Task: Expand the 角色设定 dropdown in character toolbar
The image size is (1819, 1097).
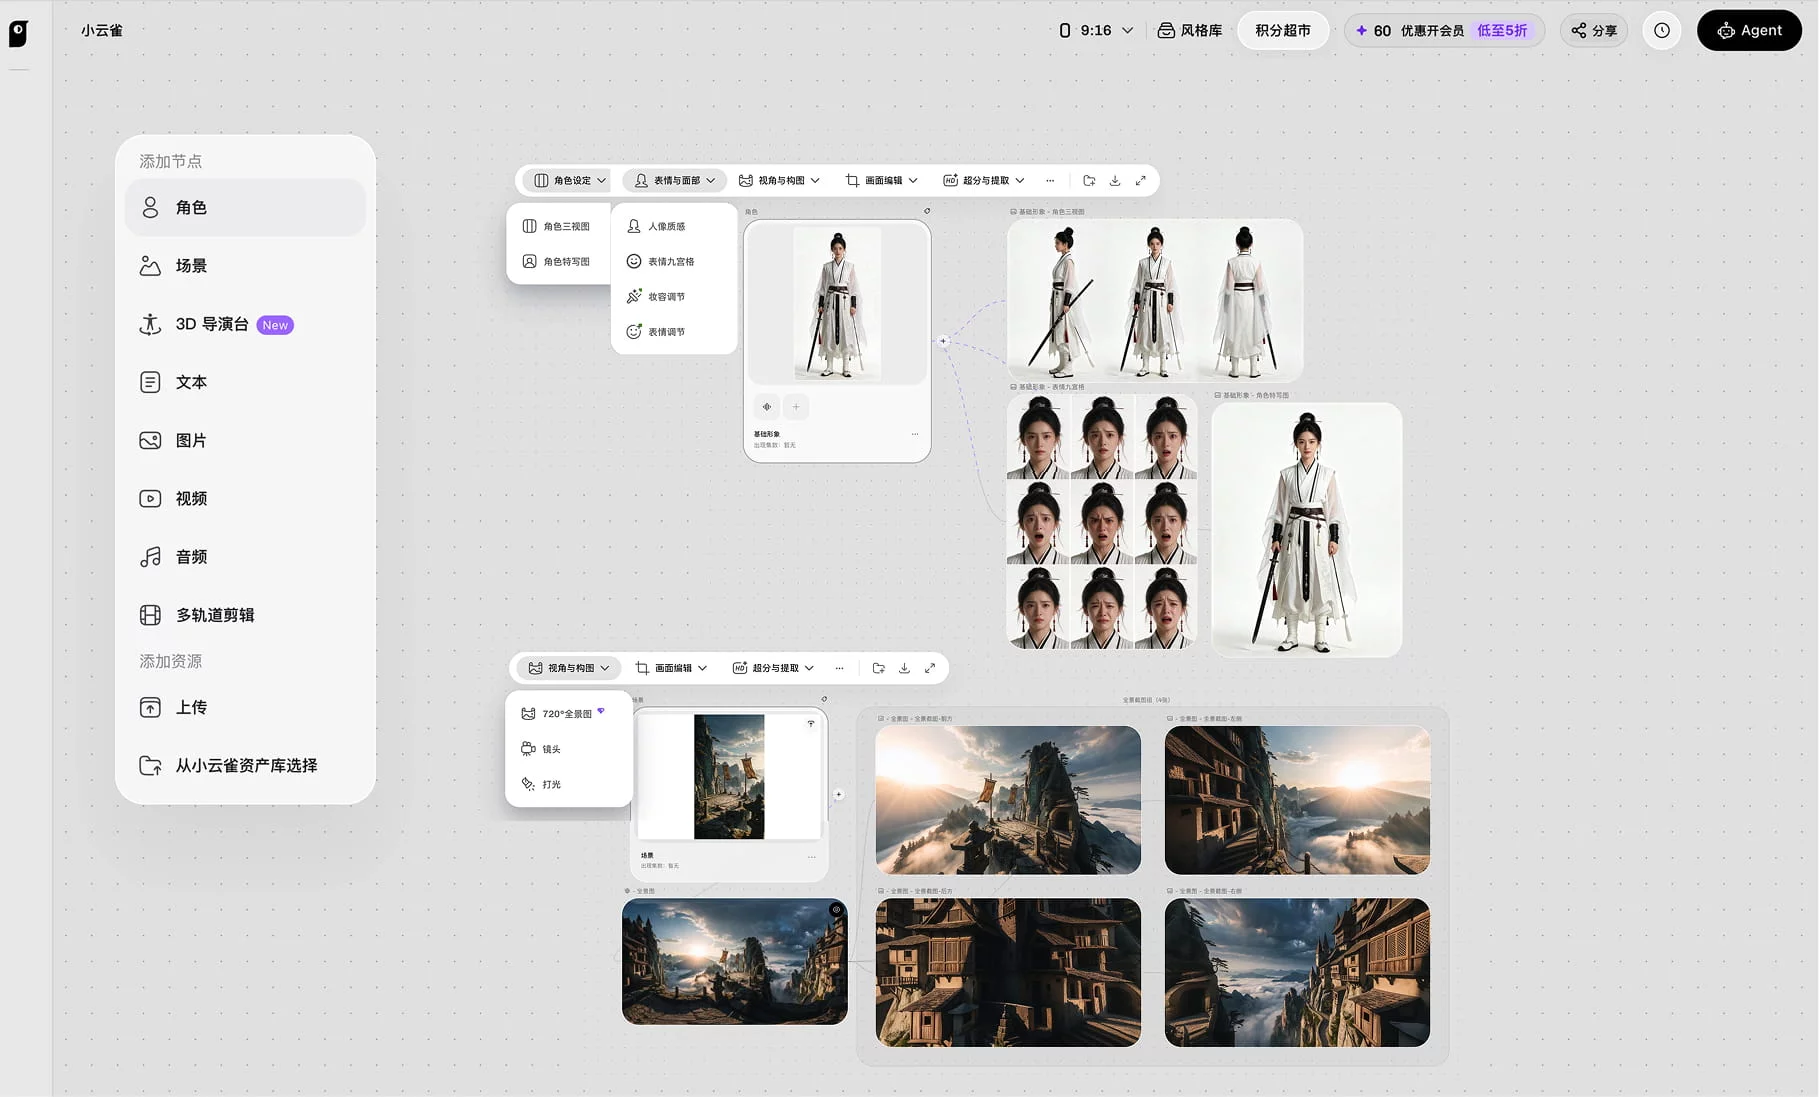Action: [570, 180]
